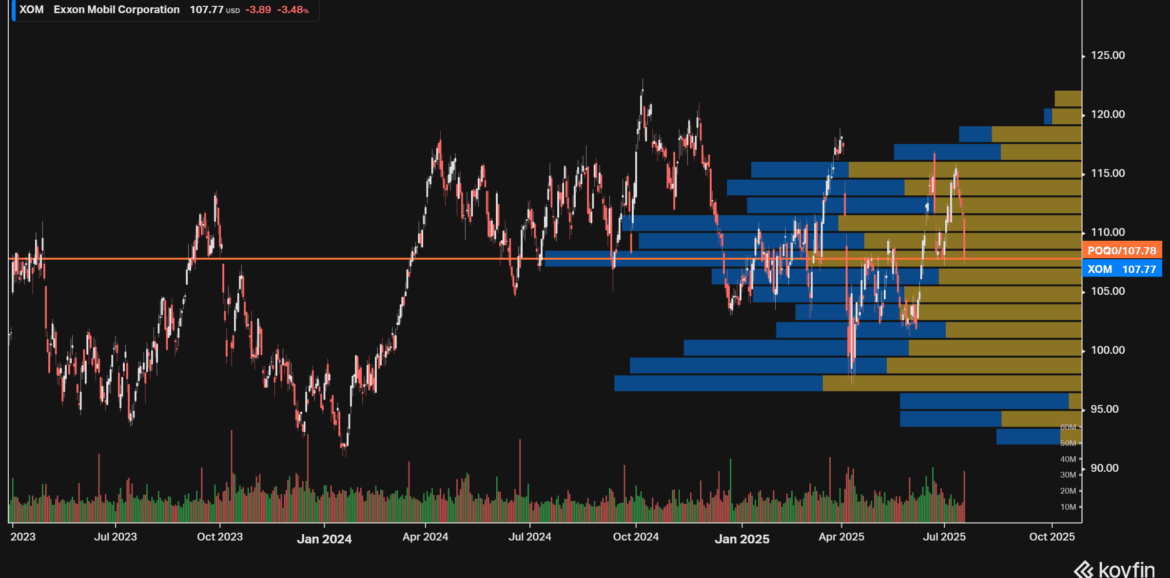Click the 10M volume axis label
Image resolution: width=1170 pixels, height=578 pixels.
tap(1068, 507)
